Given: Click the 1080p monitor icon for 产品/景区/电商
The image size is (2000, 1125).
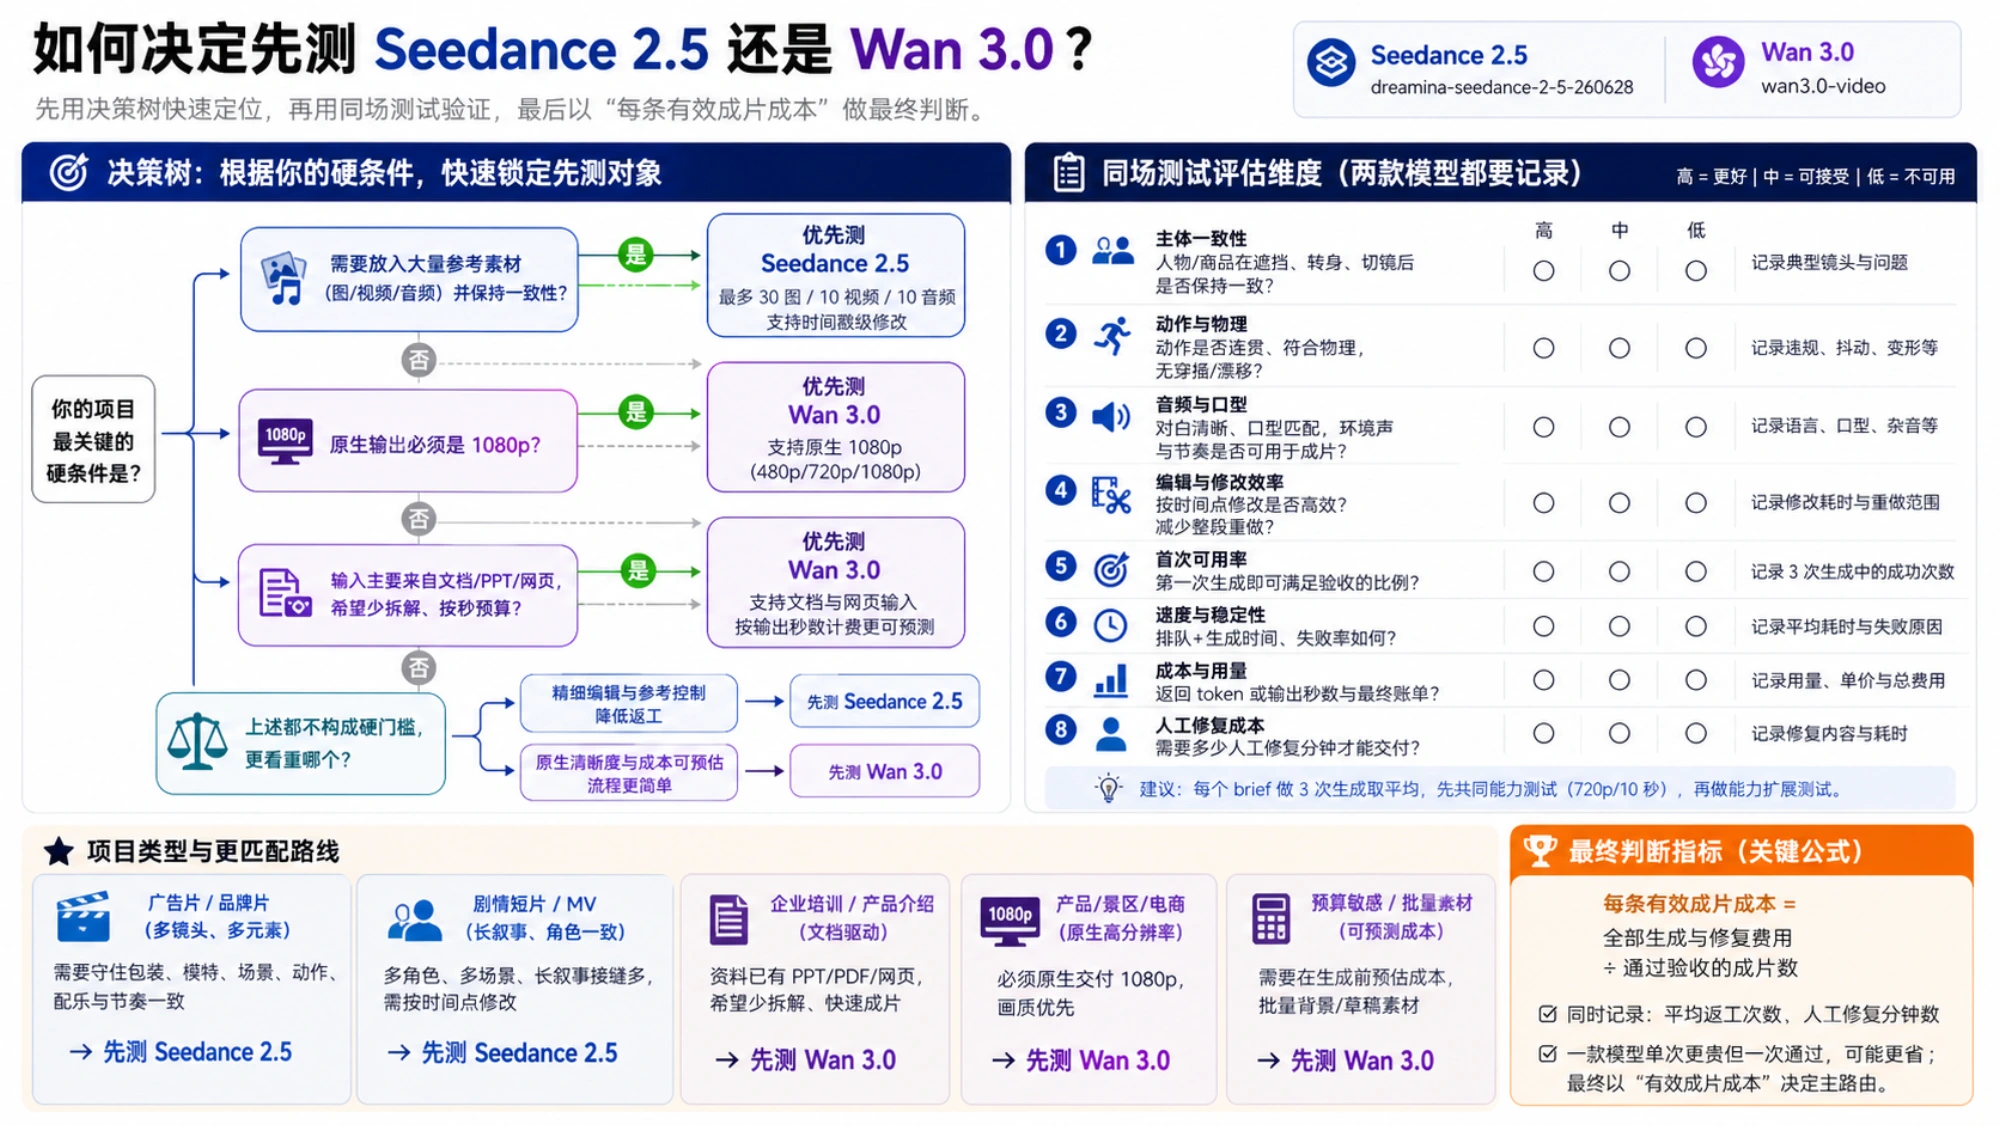Looking at the screenshot, I should [x=1009, y=920].
